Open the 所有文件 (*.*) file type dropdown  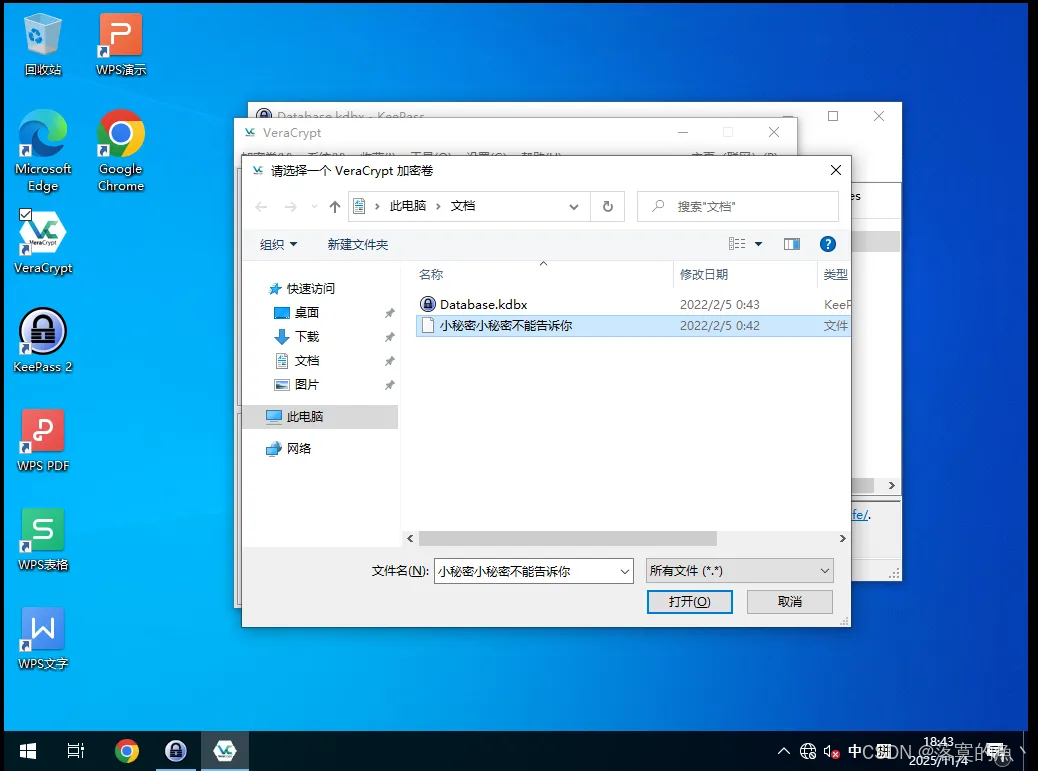pyautogui.click(x=739, y=570)
